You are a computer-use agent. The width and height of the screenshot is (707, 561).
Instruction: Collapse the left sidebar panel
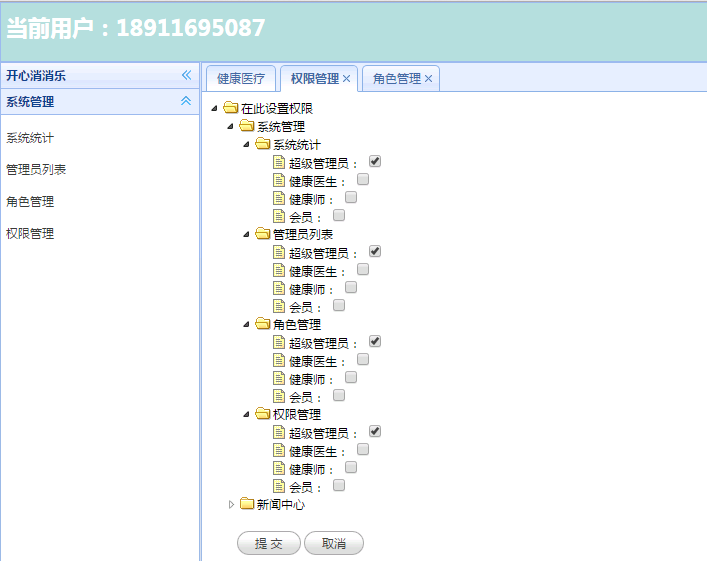click(x=186, y=75)
